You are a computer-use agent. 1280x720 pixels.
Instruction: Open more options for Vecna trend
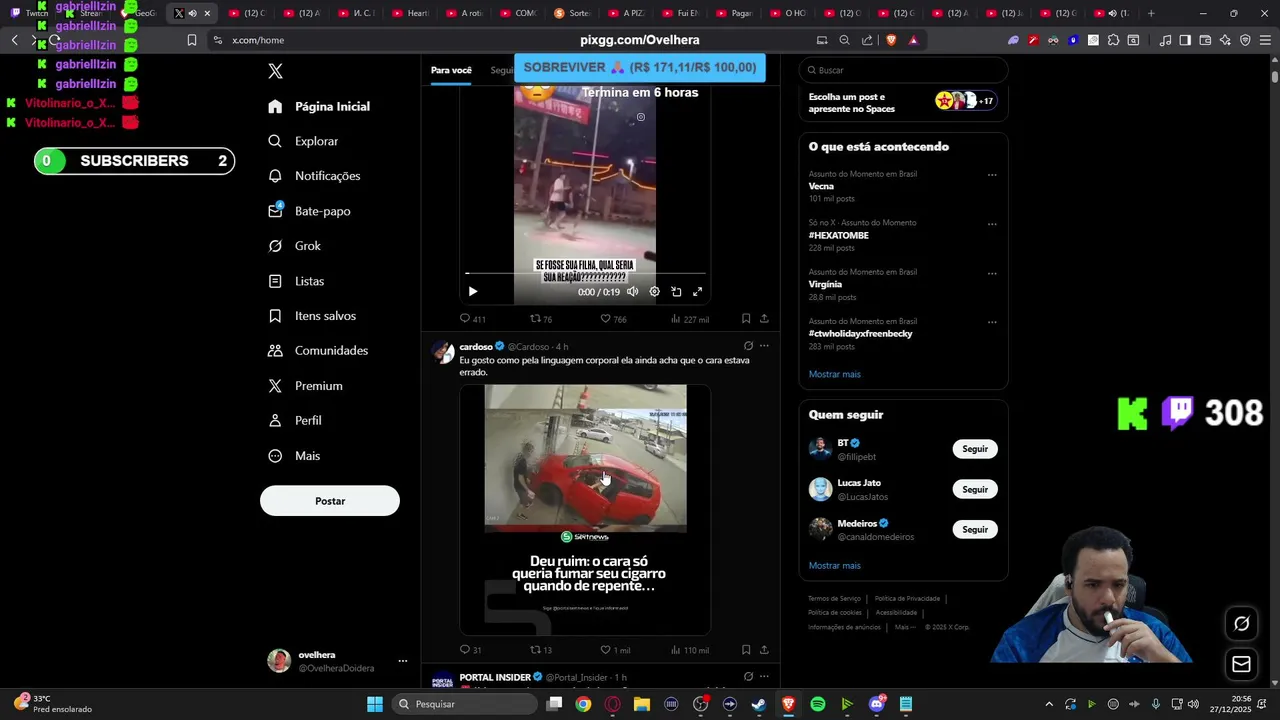[x=992, y=175]
